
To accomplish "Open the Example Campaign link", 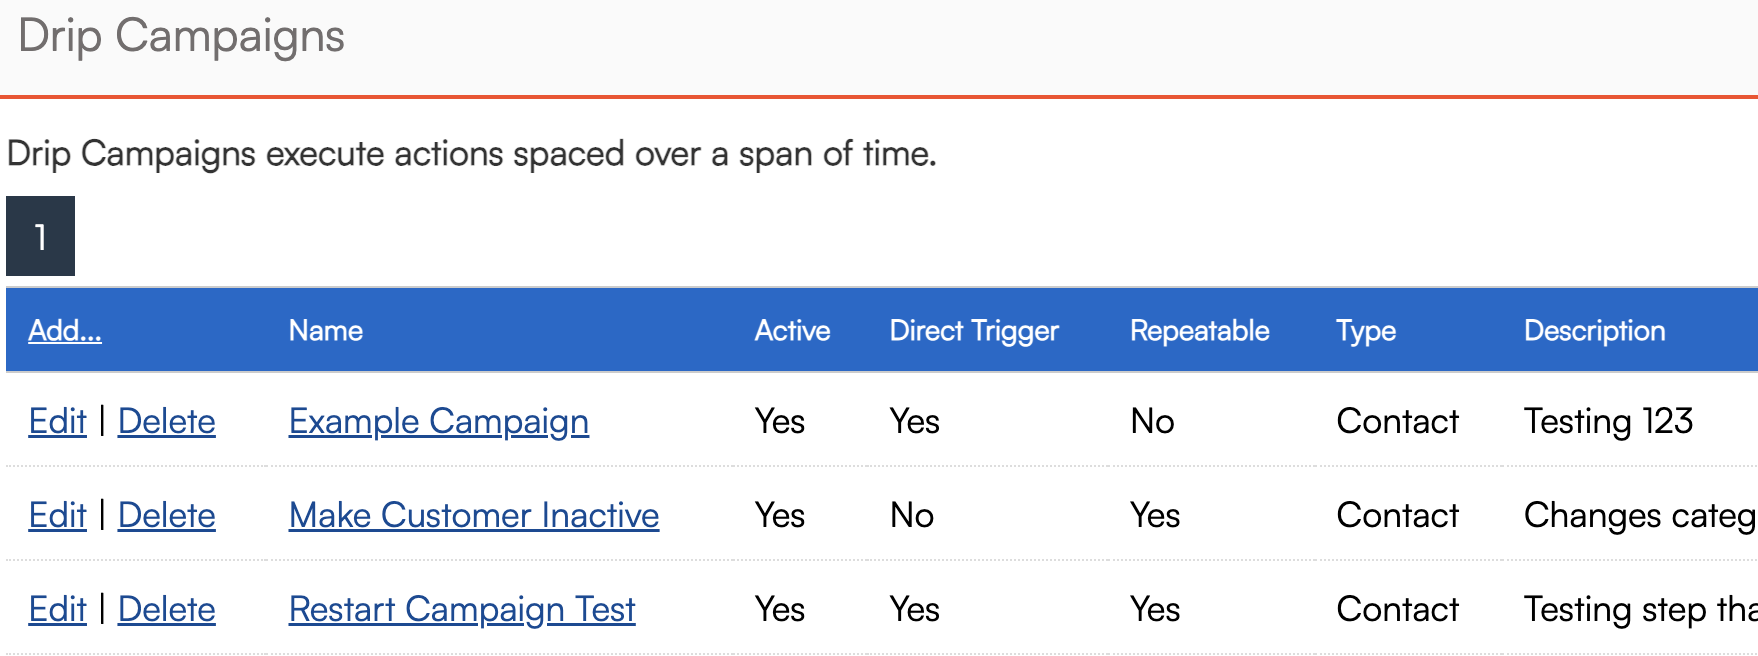I will (x=438, y=422).
